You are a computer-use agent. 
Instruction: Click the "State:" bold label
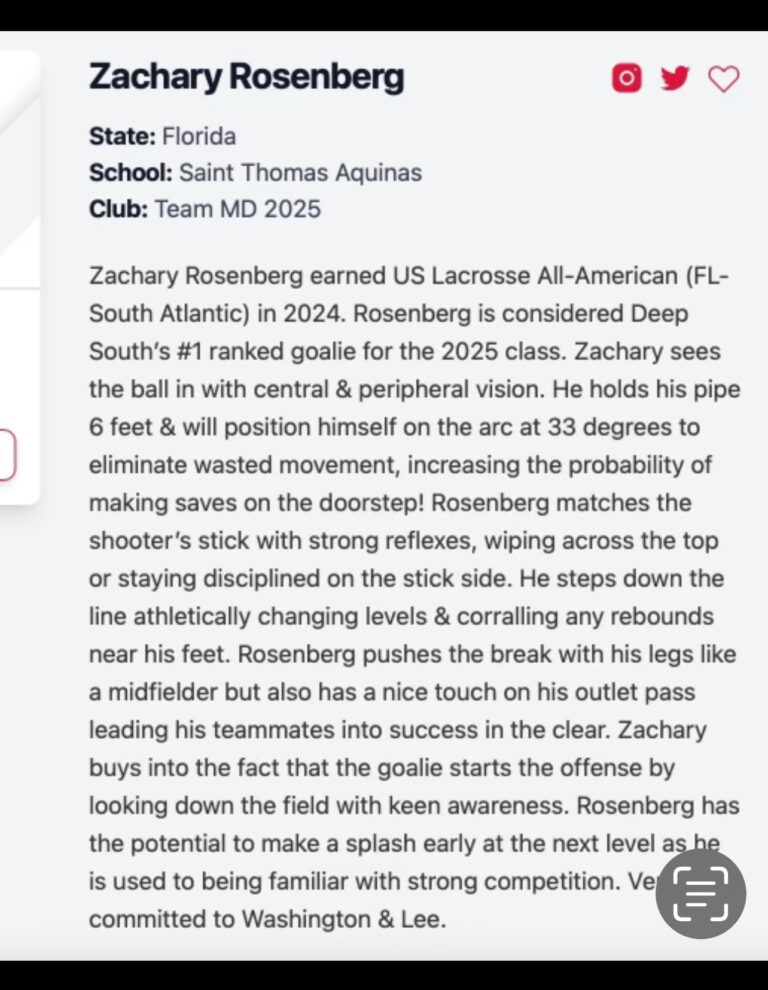tap(122, 135)
